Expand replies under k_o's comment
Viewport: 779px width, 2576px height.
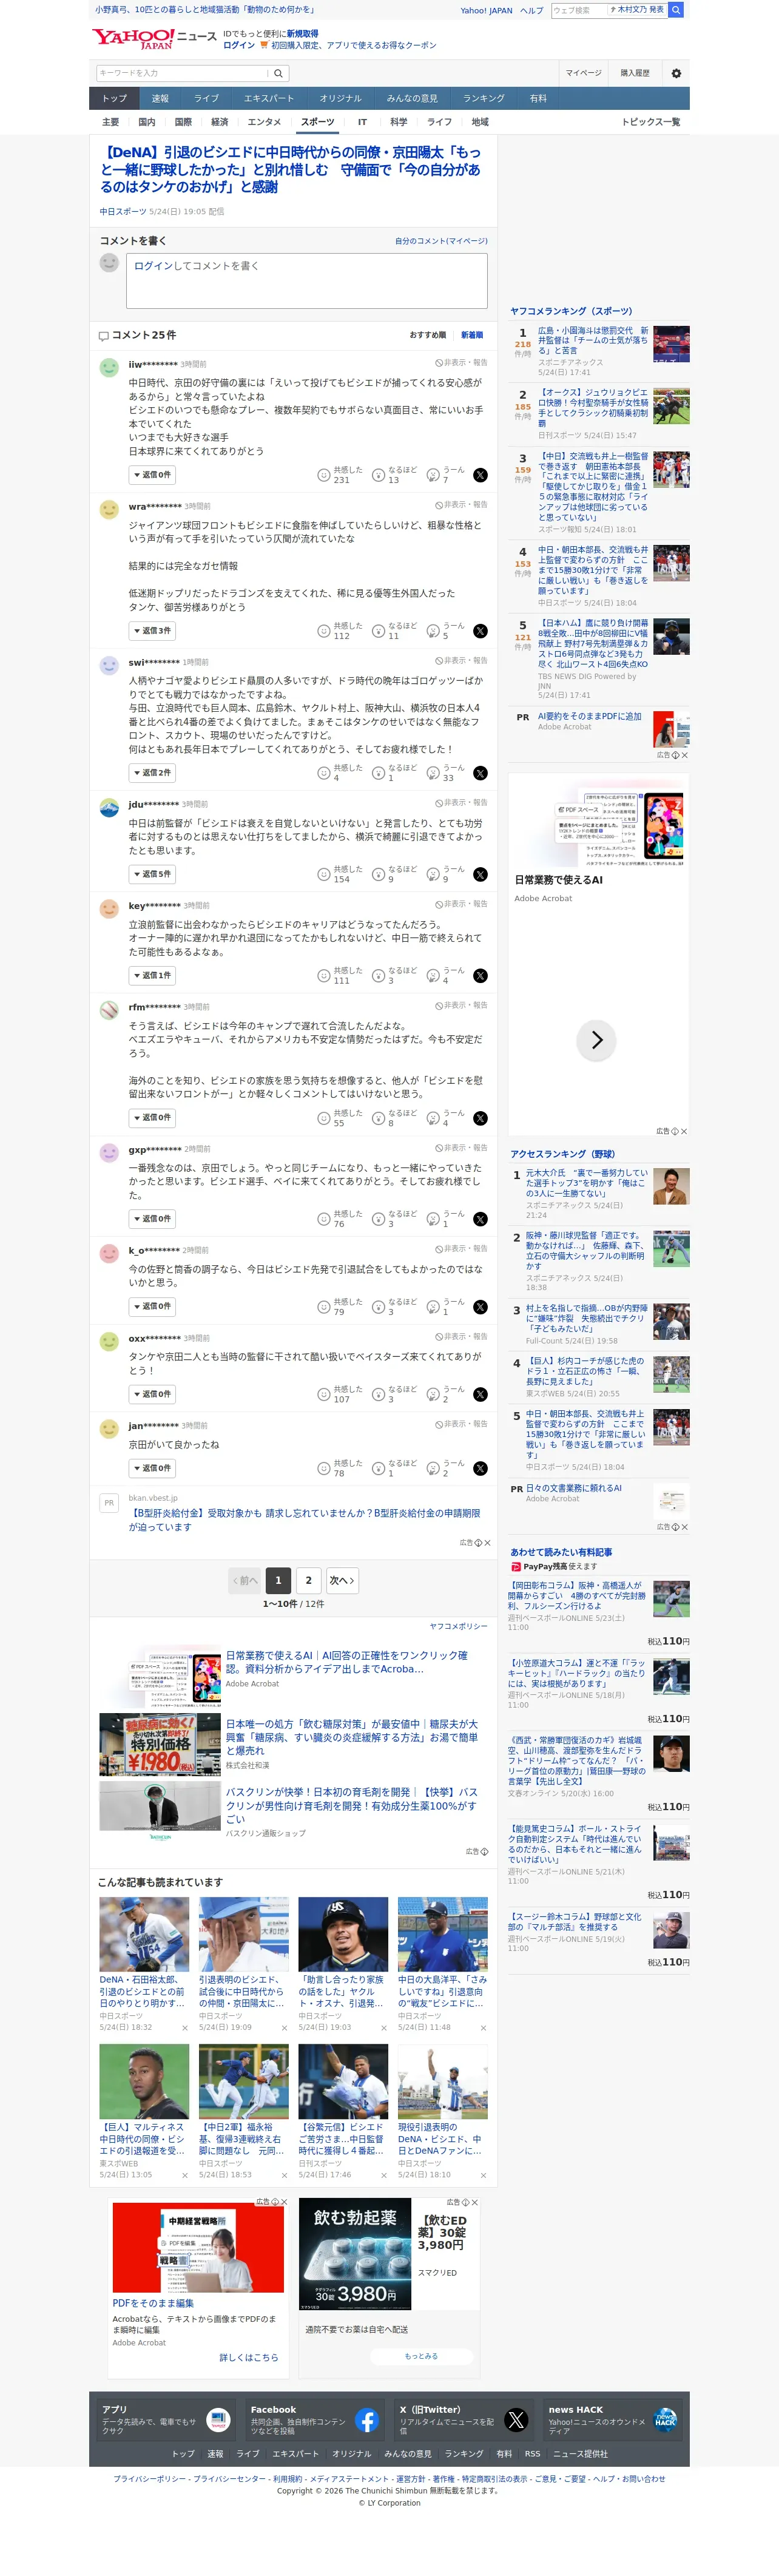[152, 1306]
